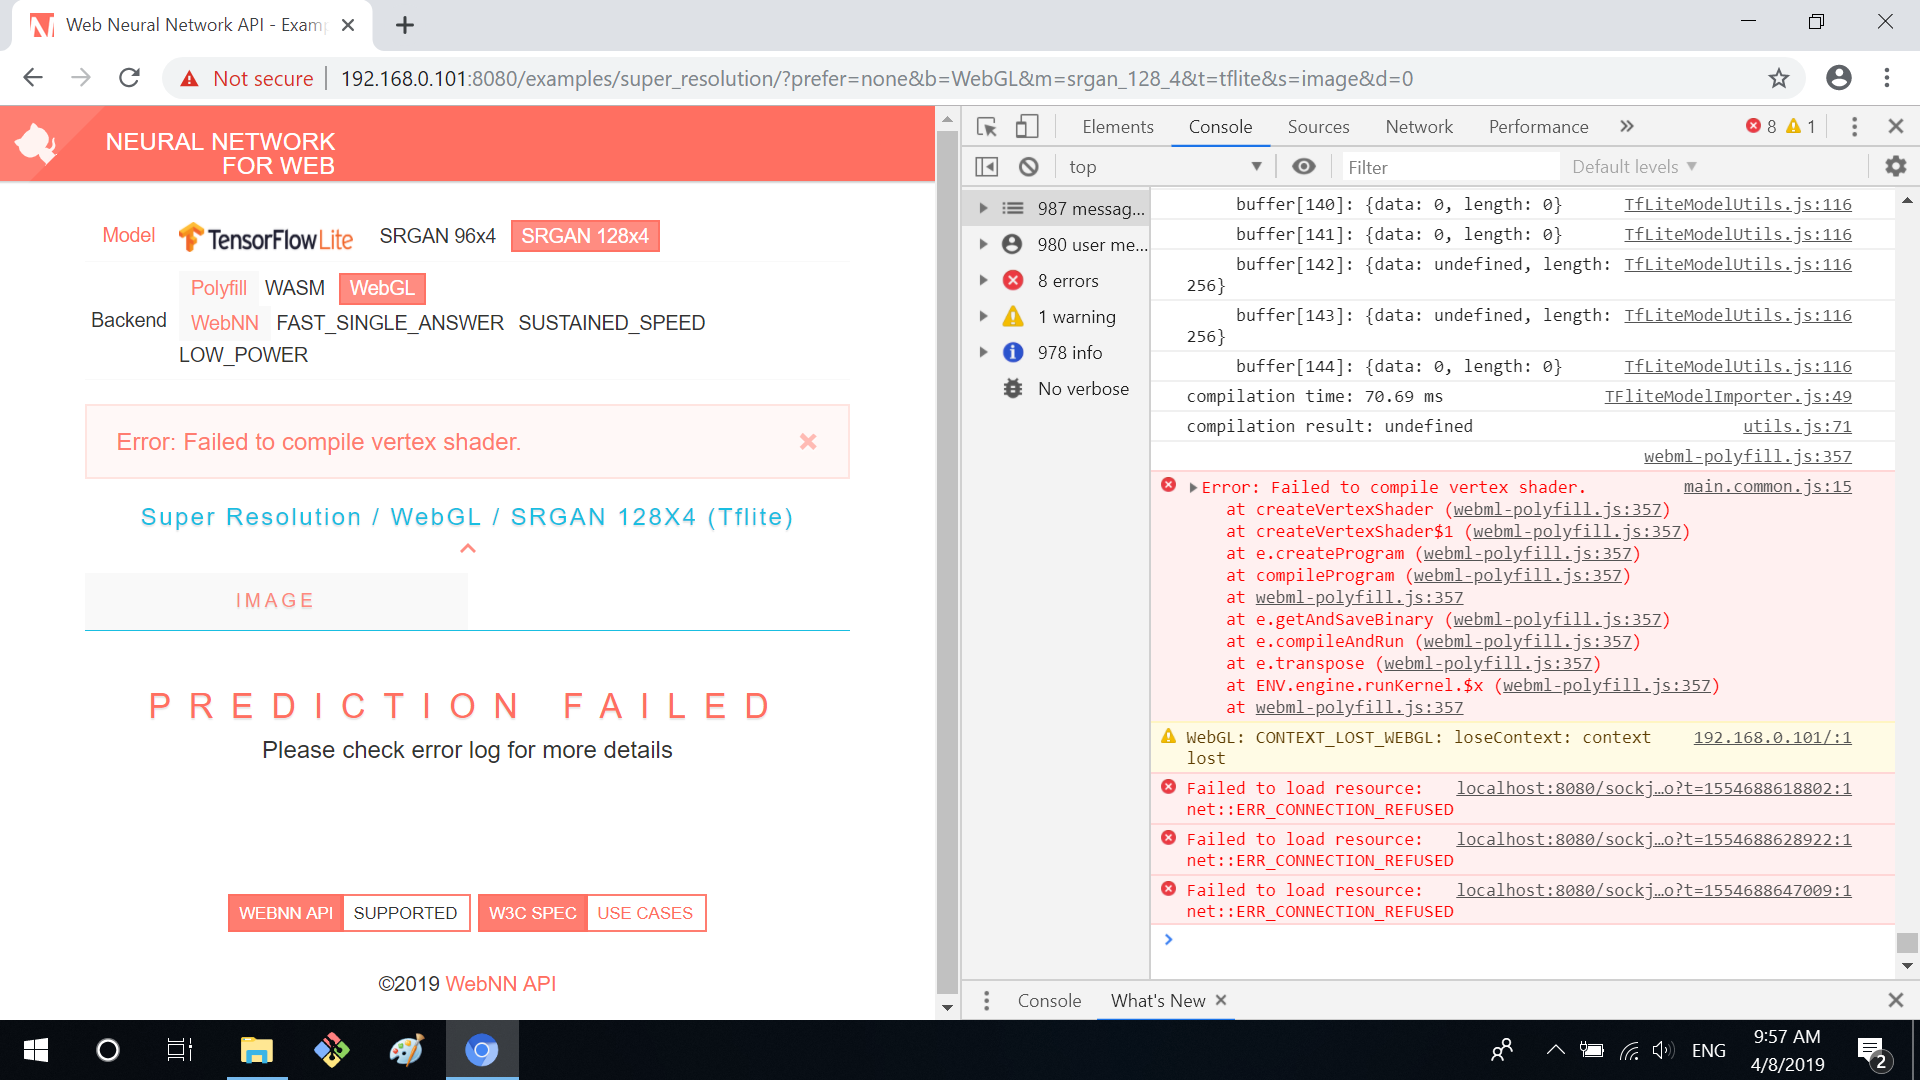Screen dimensions: 1920x1080
Task: Expand the 8 errors group in sidebar
Action: click(x=984, y=280)
